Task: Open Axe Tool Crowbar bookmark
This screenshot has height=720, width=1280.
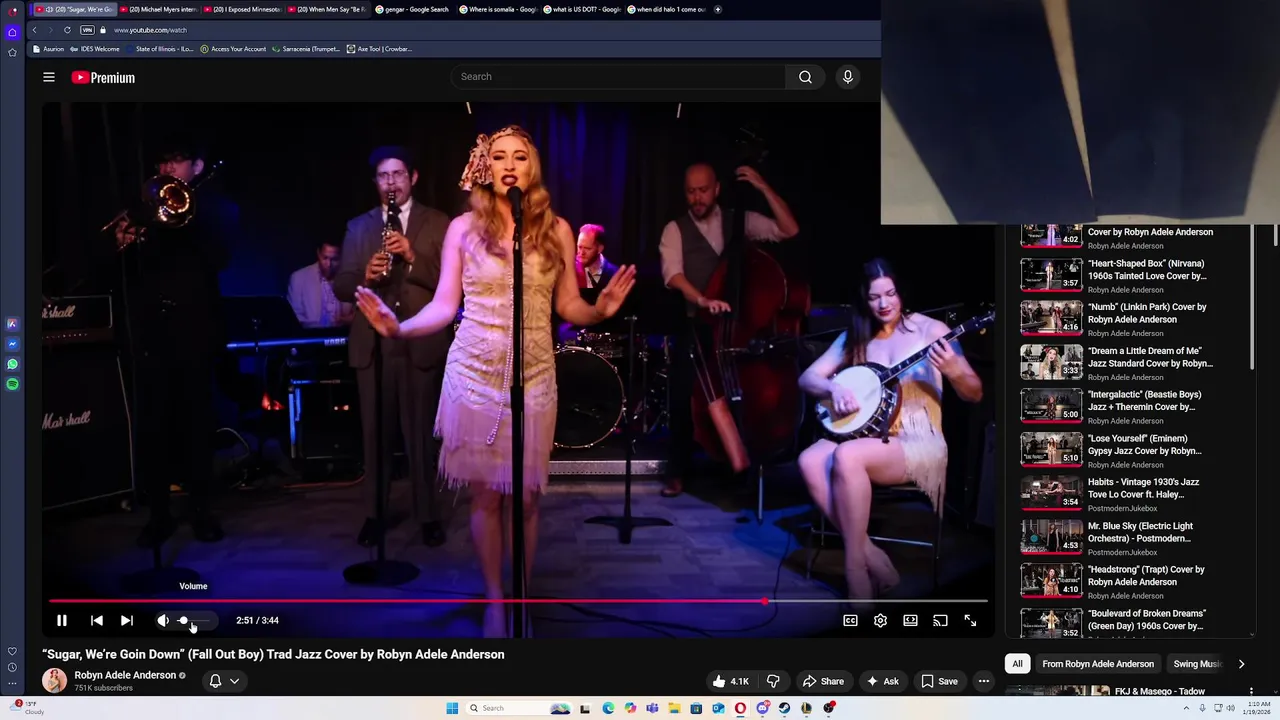Action: point(379,49)
